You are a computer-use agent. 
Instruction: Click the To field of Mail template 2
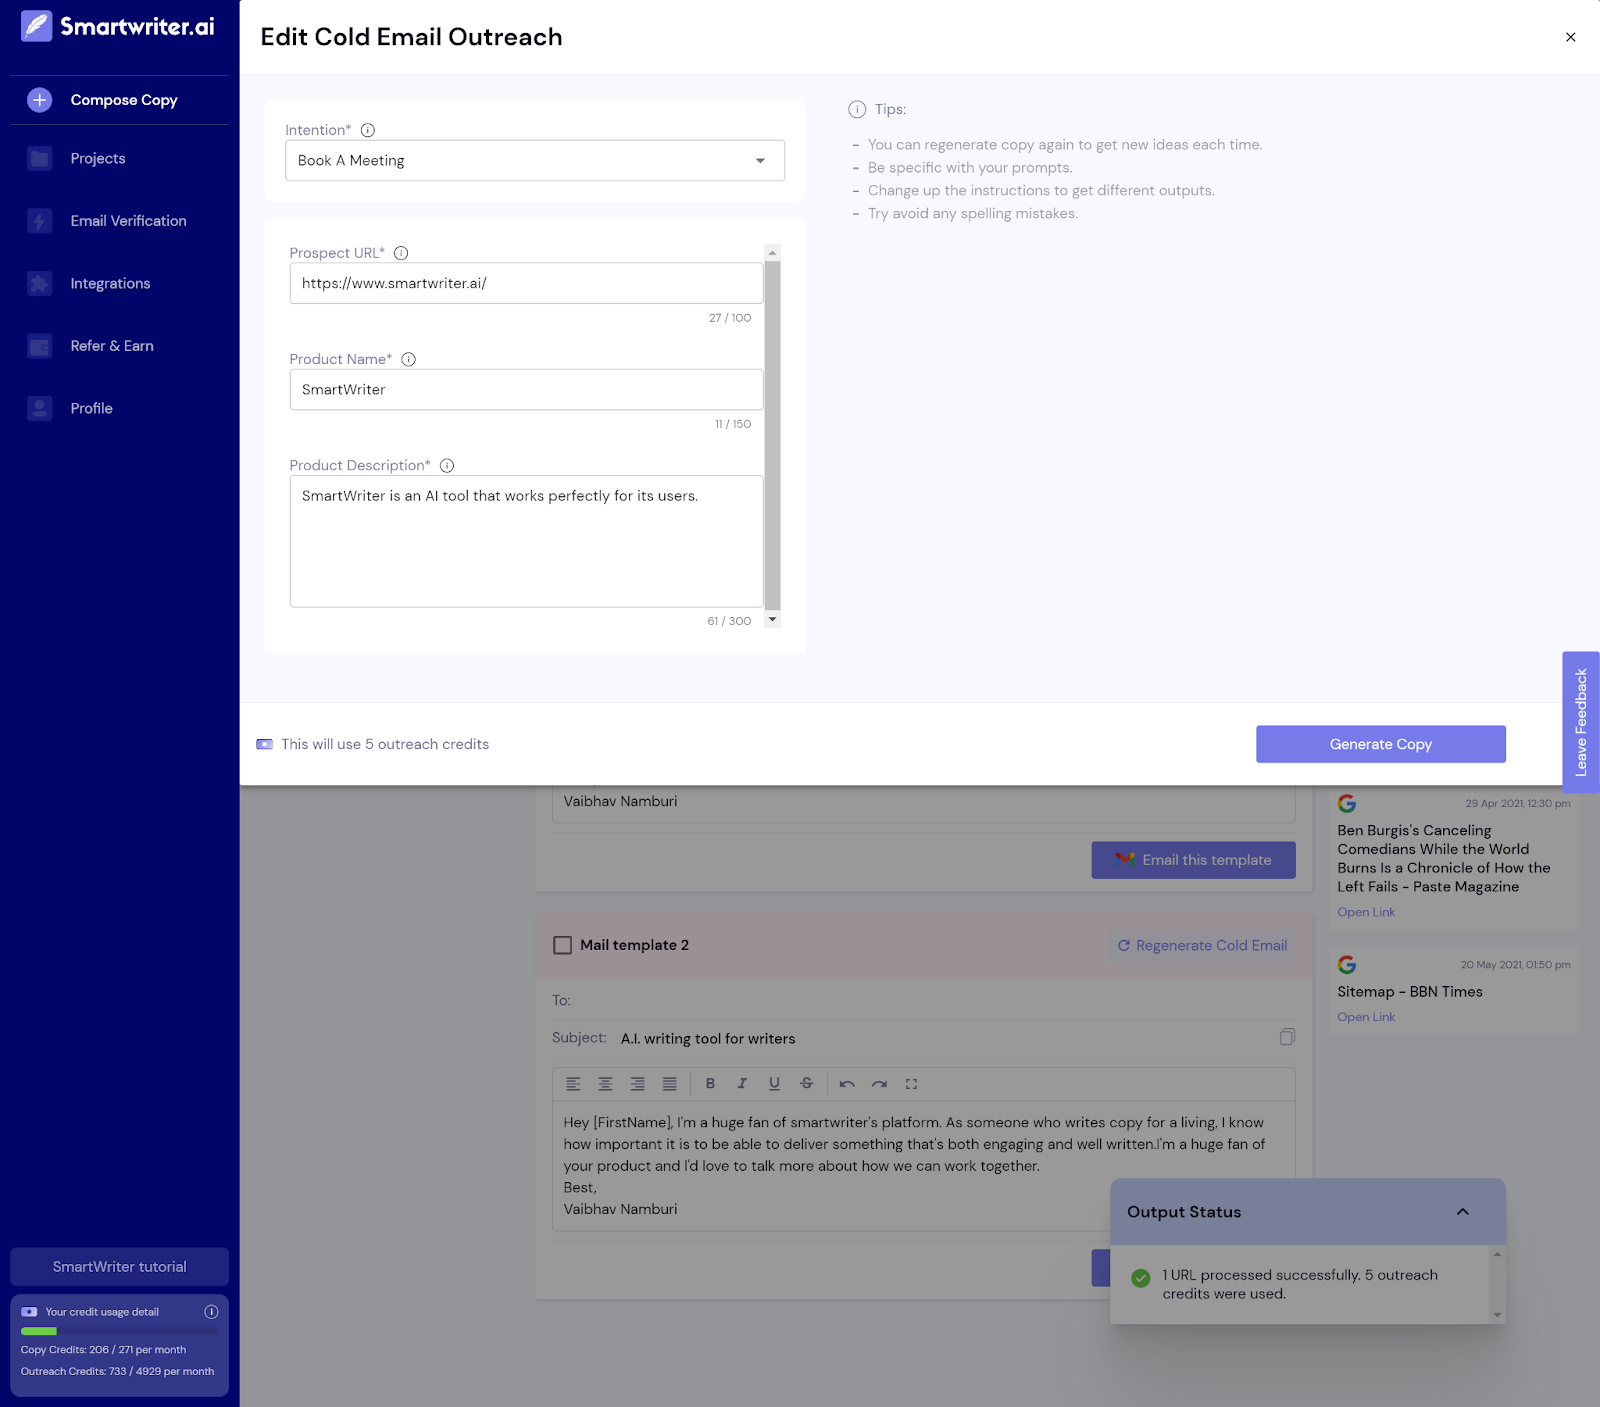coord(924,1000)
